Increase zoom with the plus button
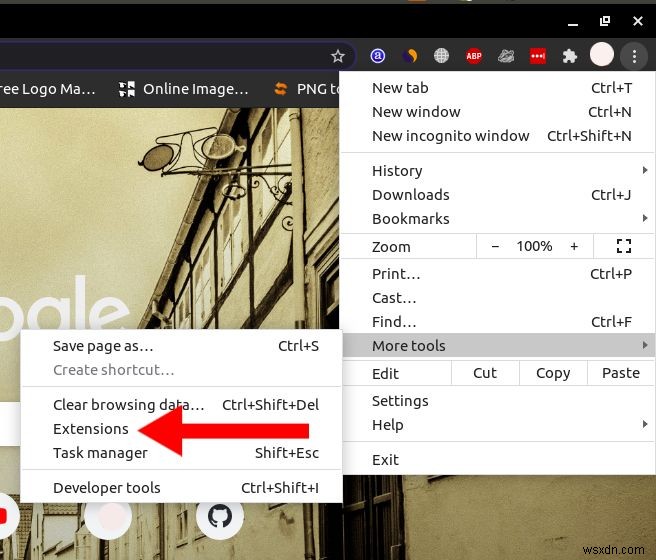This screenshot has width=656, height=560. [x=574, y=246]
